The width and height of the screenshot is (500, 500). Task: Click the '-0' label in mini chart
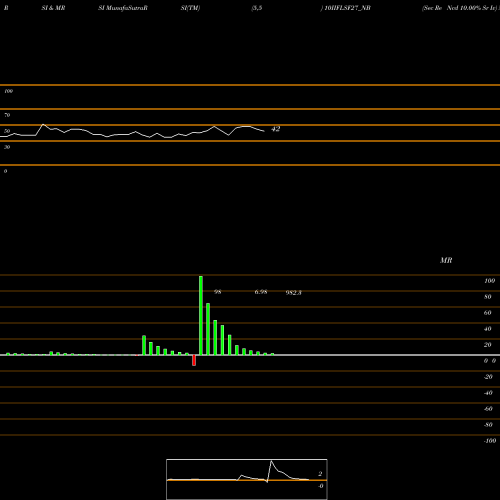pyautogui.click(x=320, y=486)
